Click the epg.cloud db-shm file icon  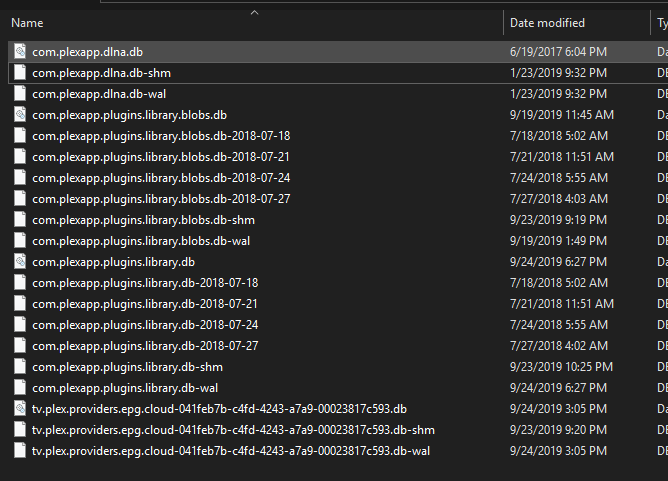click(20, 429)
